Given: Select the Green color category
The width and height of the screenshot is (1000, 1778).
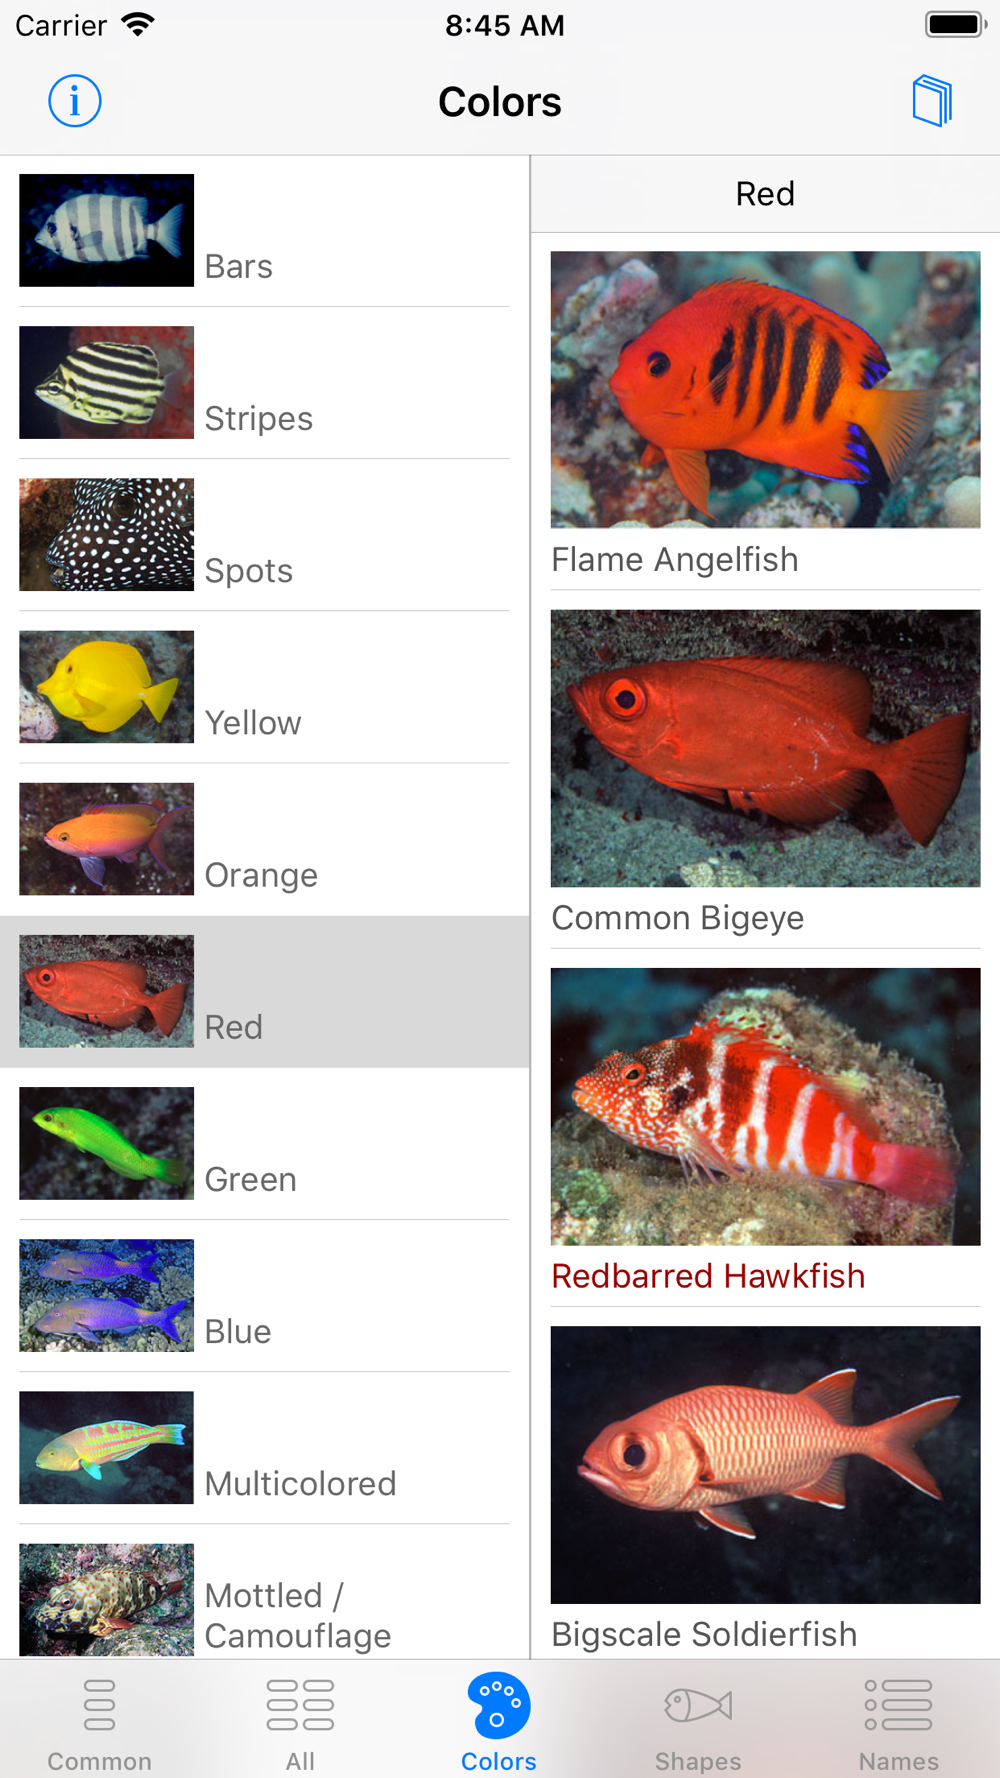Looking at the screenshot, I should (265, 1143).
